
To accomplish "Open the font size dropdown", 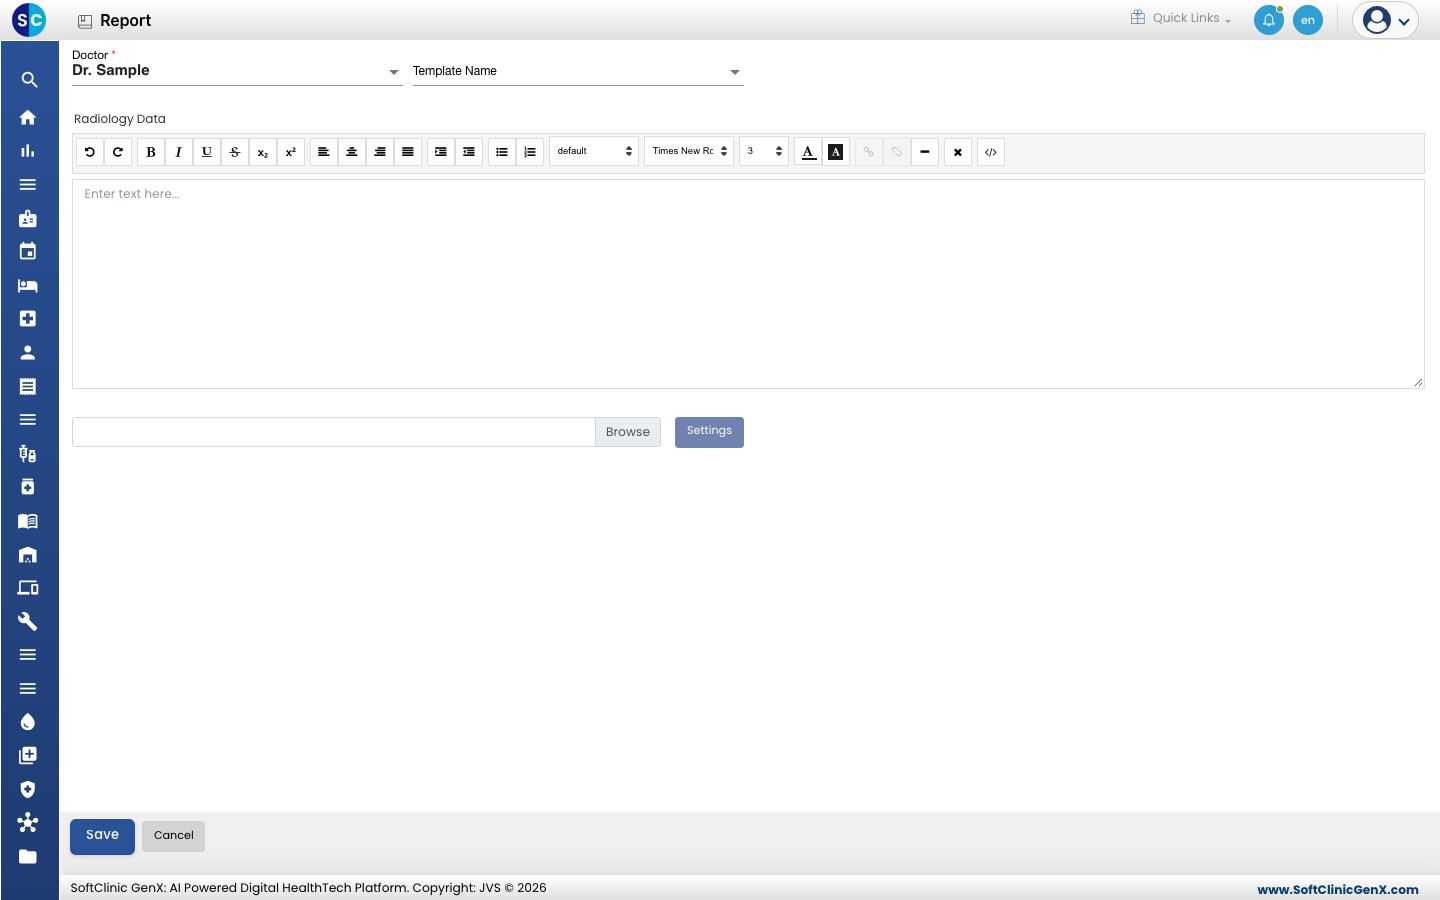I will [764, 151].
